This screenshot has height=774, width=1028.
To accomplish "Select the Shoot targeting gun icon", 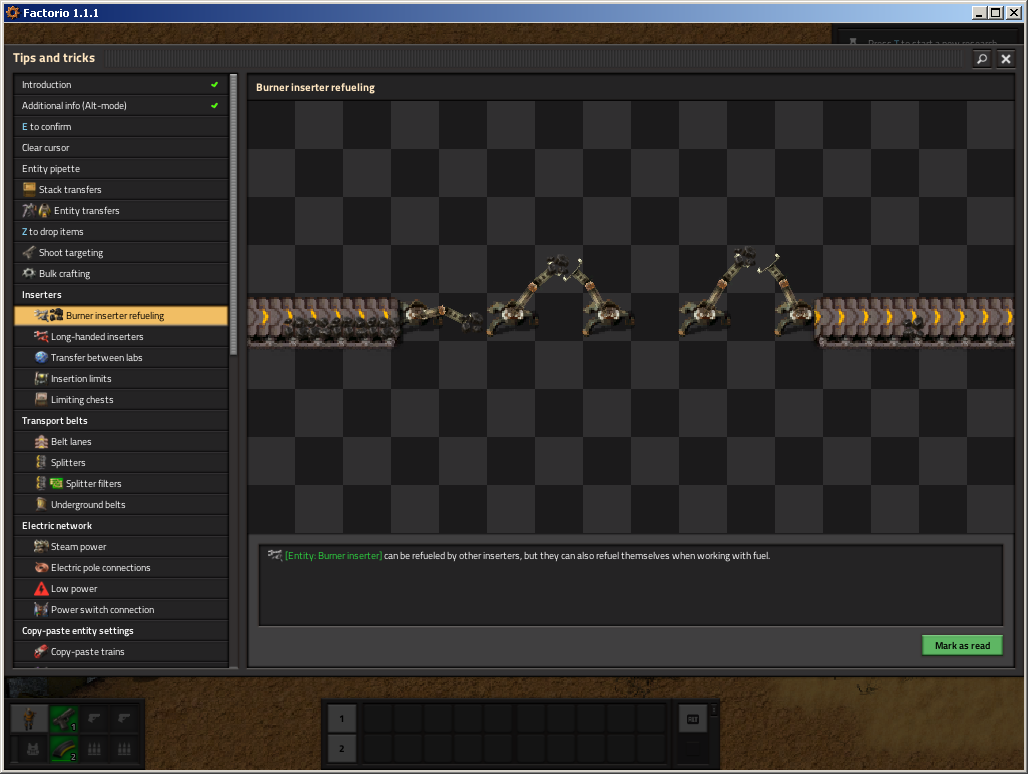I will 29,252.
